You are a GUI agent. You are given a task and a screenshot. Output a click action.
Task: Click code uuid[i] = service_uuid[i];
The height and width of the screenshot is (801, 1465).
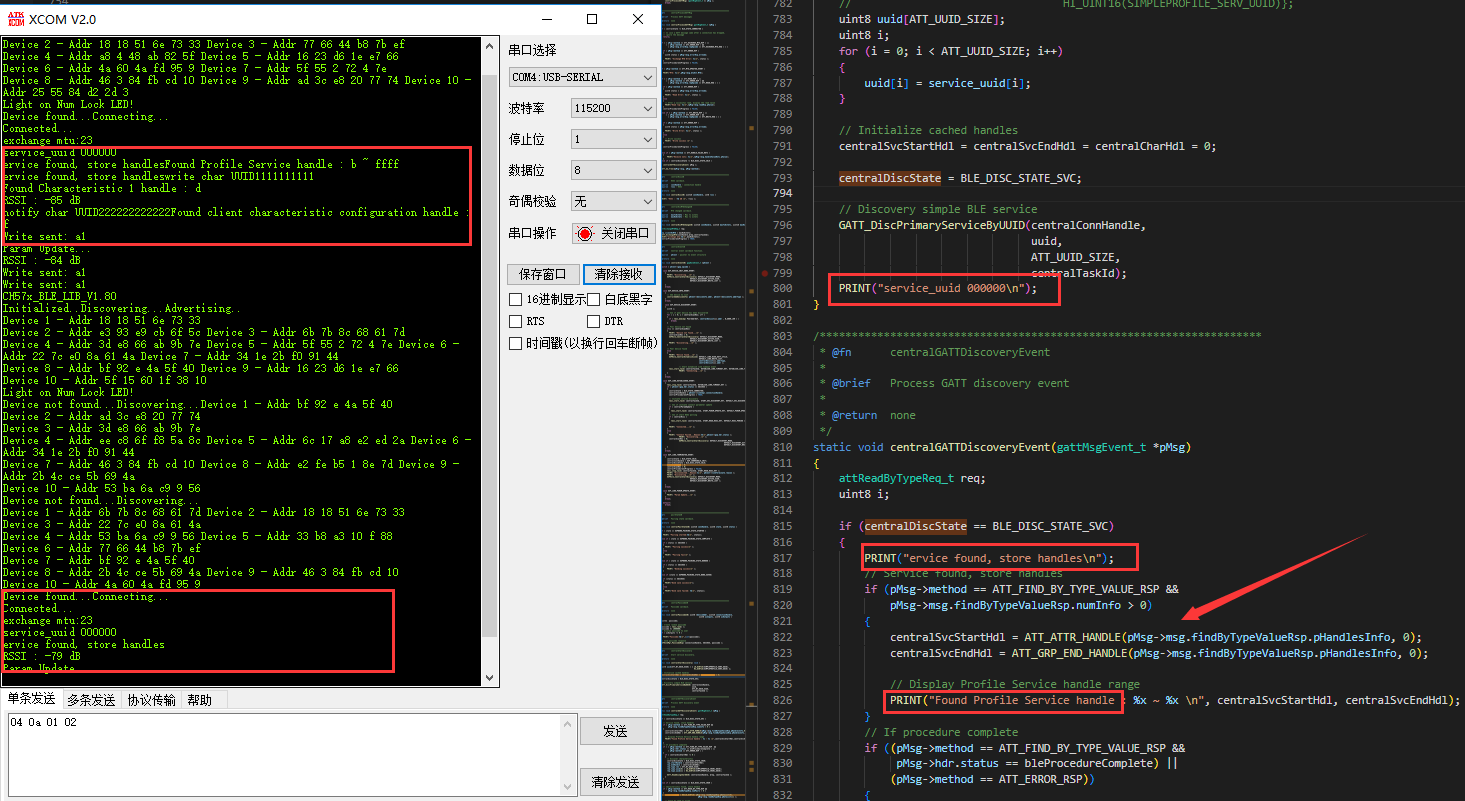[x=947, y=83]
